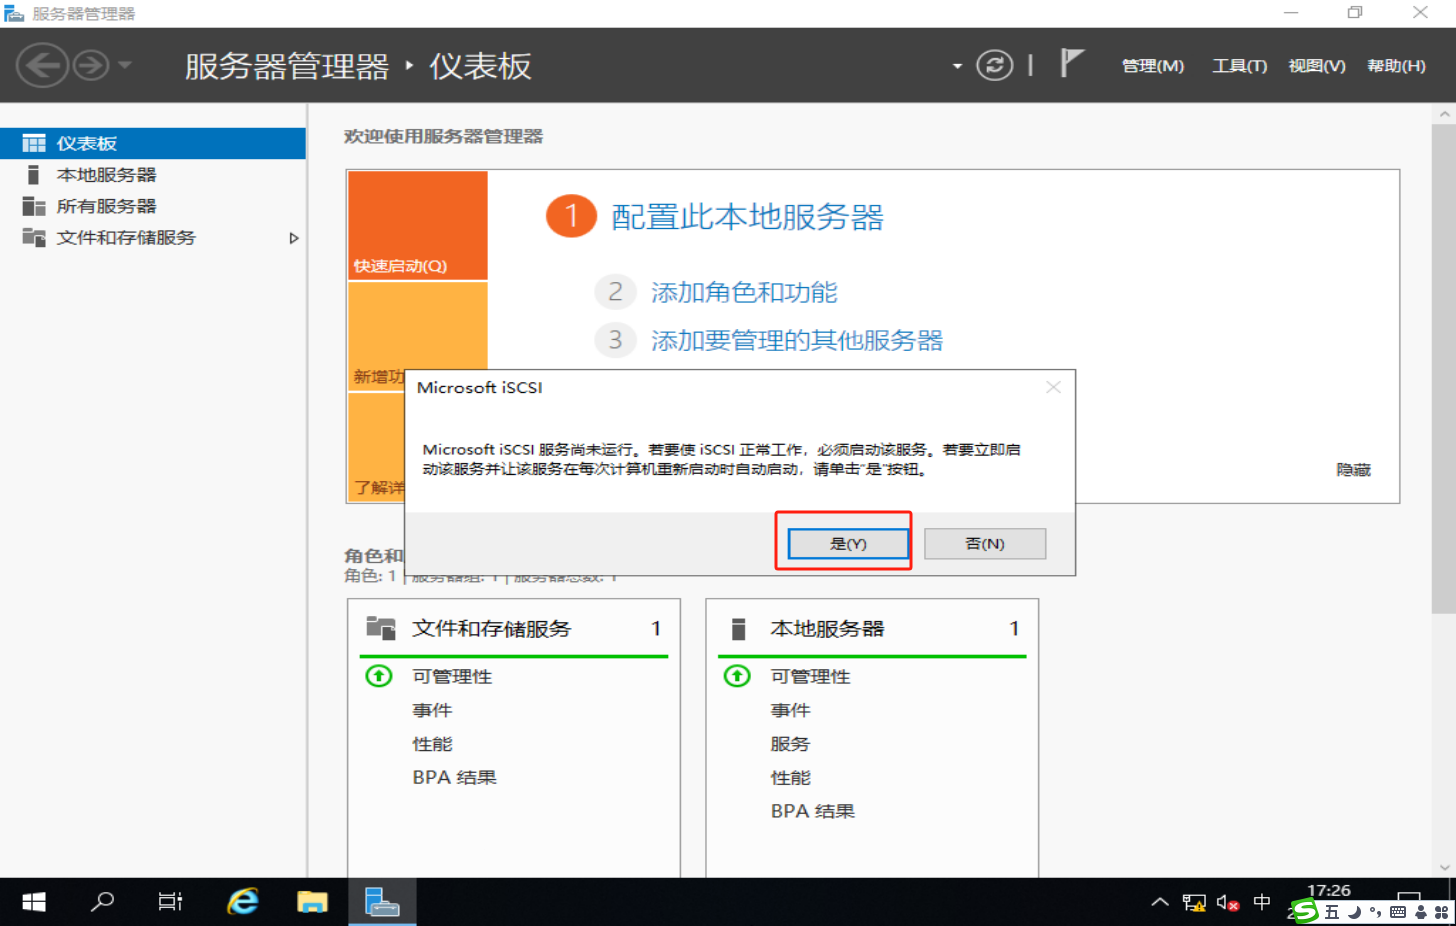Click the green Sogou S icon

click(1304, 911)
